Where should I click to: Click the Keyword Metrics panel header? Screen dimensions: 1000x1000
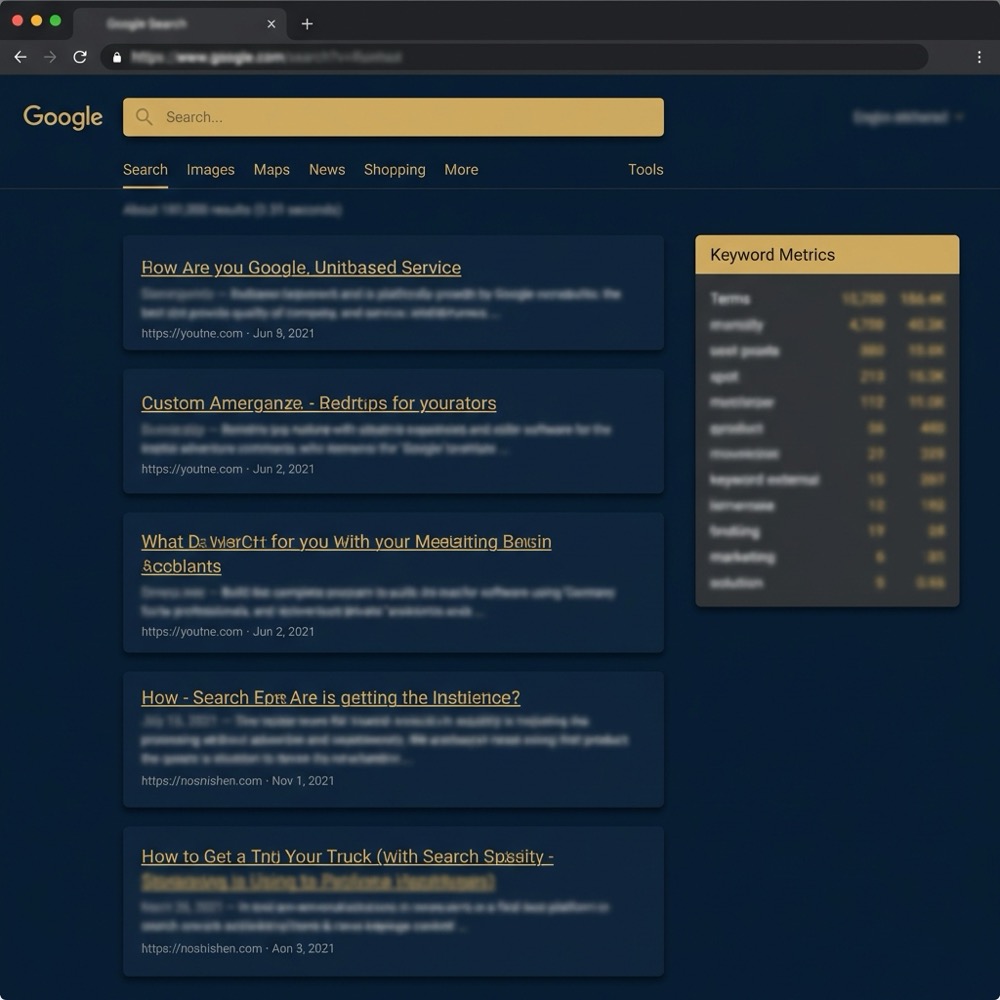coord(827,254)
